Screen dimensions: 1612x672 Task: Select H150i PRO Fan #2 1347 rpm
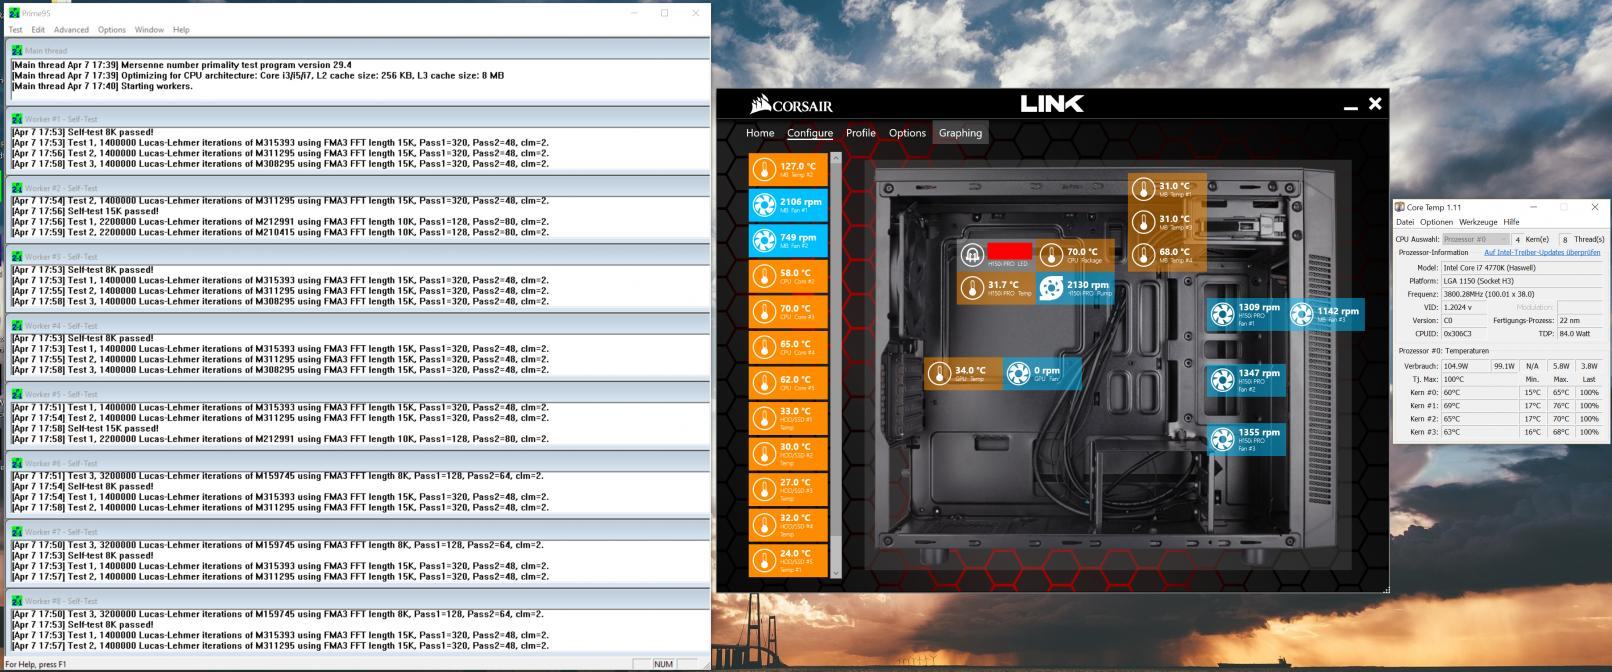[x=1246, y=379]
